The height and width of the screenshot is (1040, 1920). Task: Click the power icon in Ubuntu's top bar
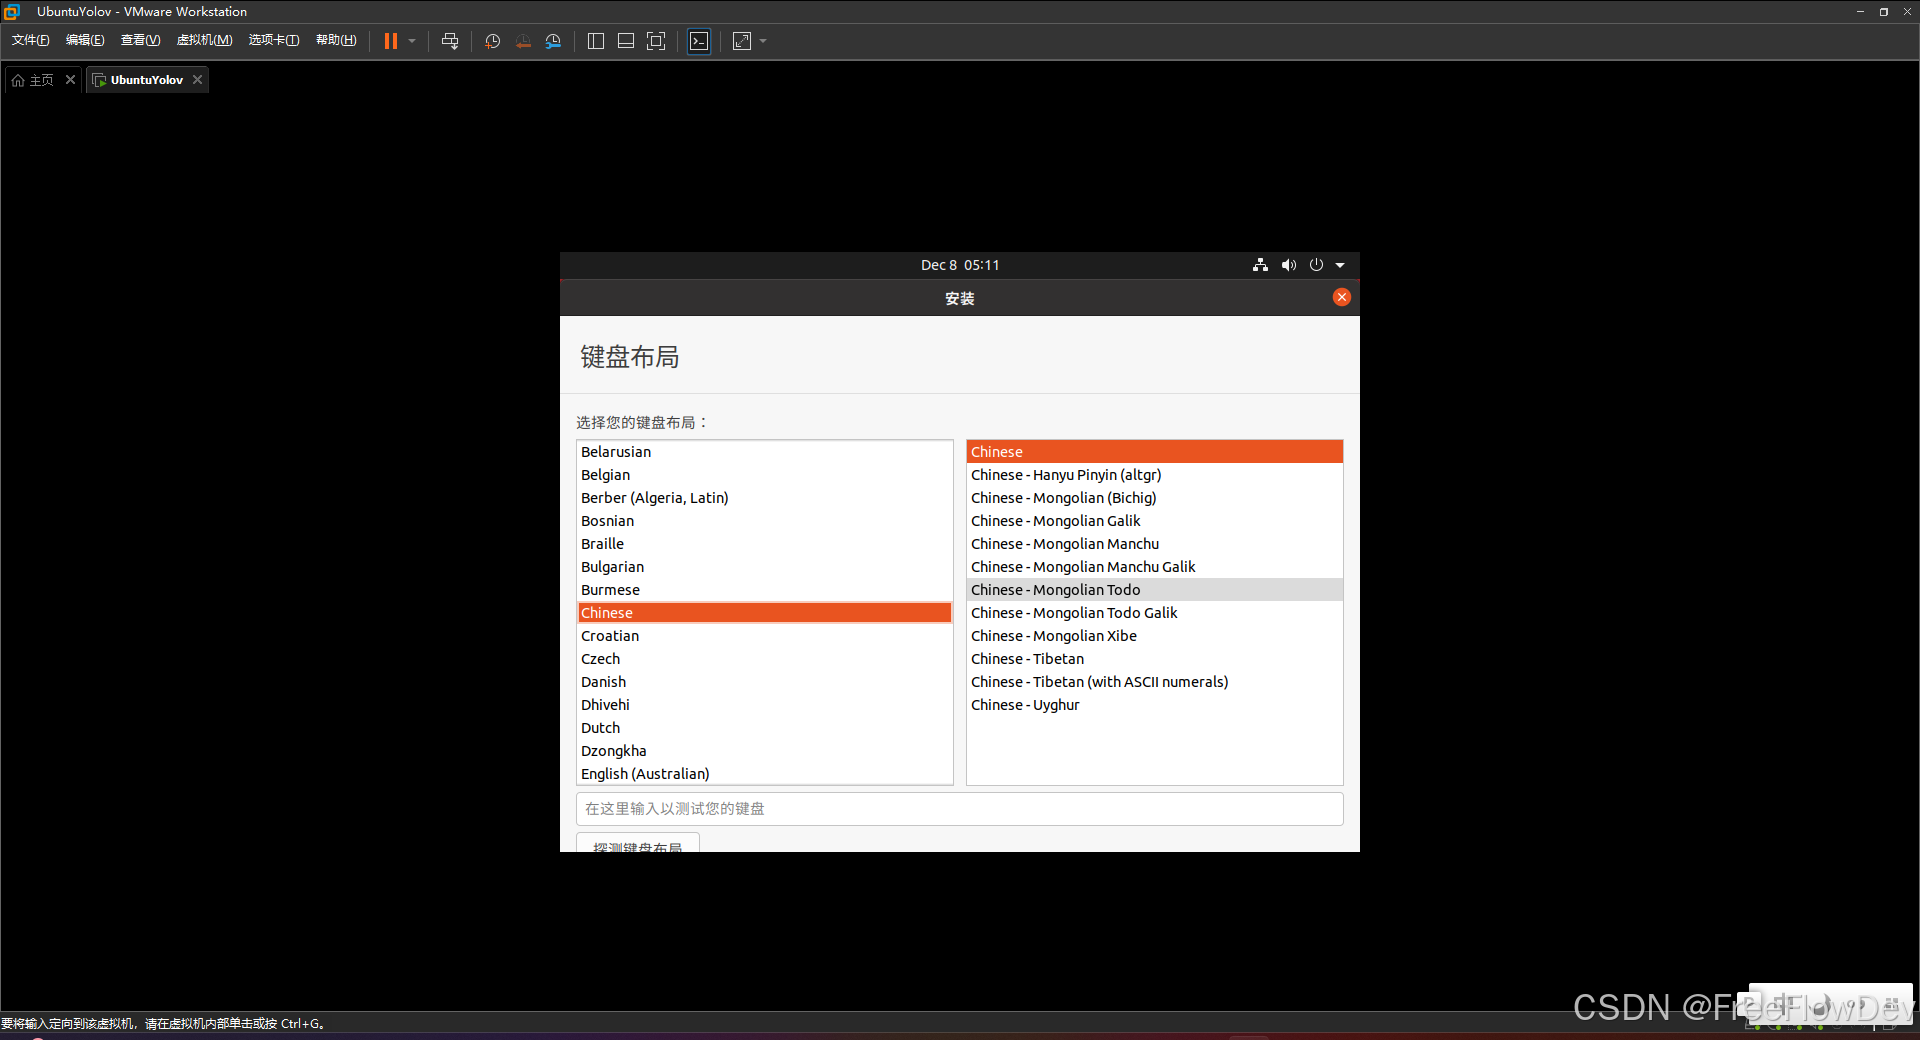1316,265
